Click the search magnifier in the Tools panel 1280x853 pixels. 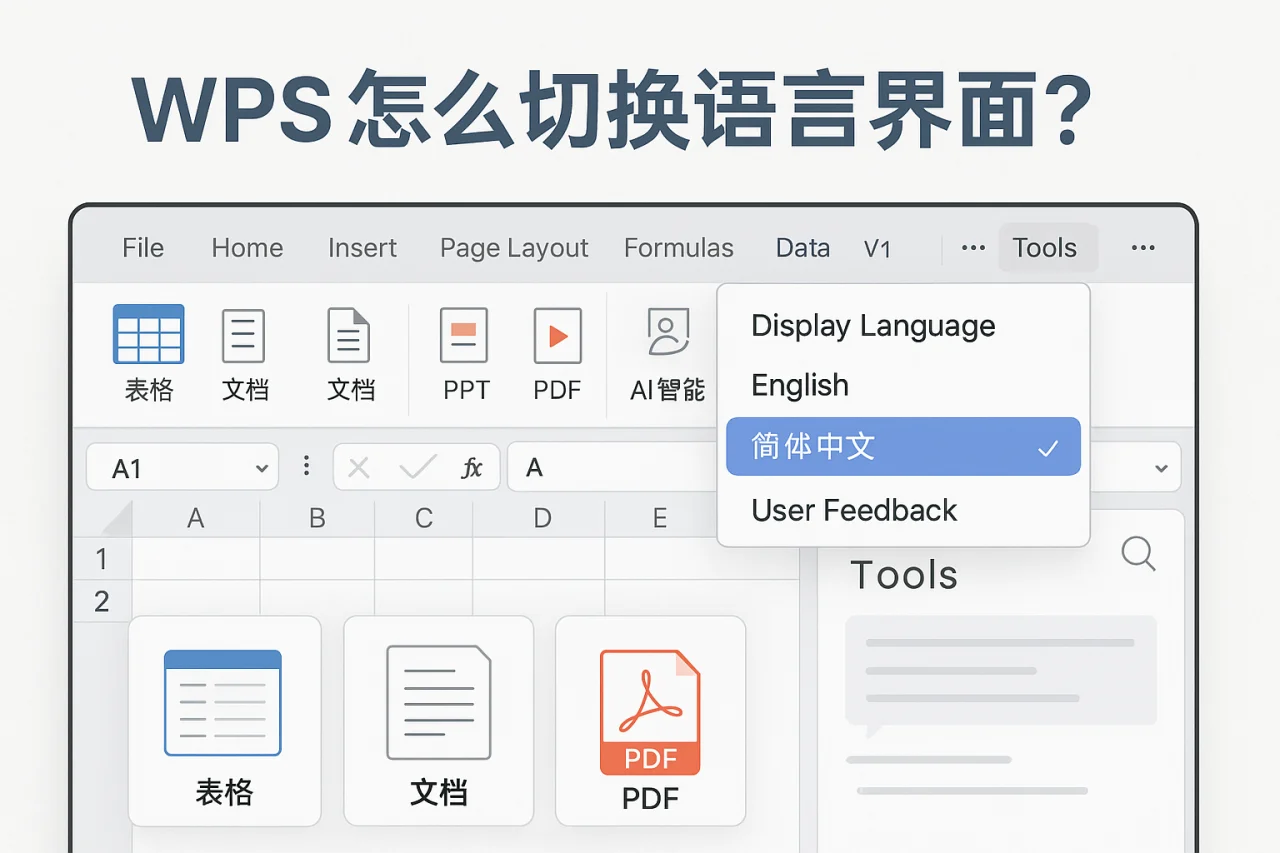coord(1139,554)
